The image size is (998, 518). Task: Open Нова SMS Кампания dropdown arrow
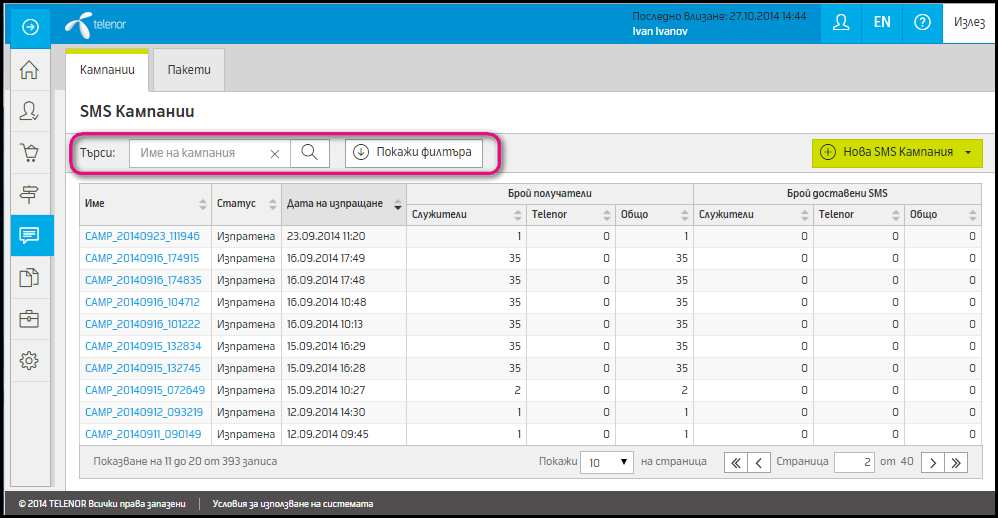click(968, 153)
